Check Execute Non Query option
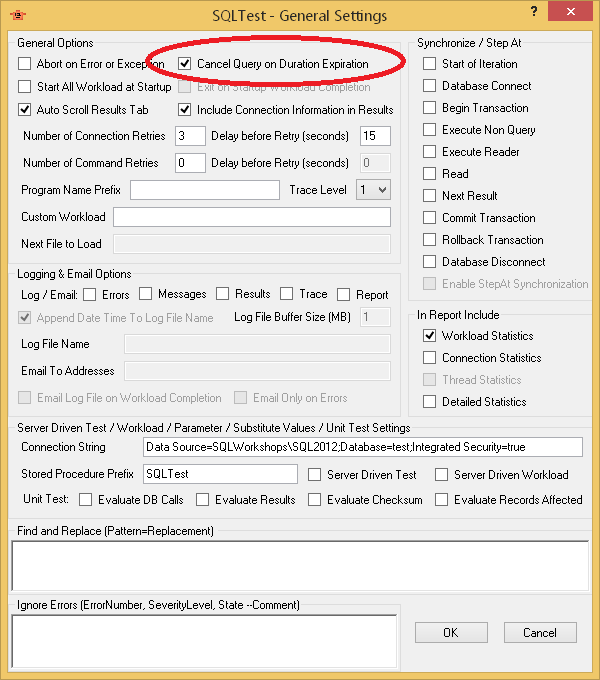 point(429,130)
